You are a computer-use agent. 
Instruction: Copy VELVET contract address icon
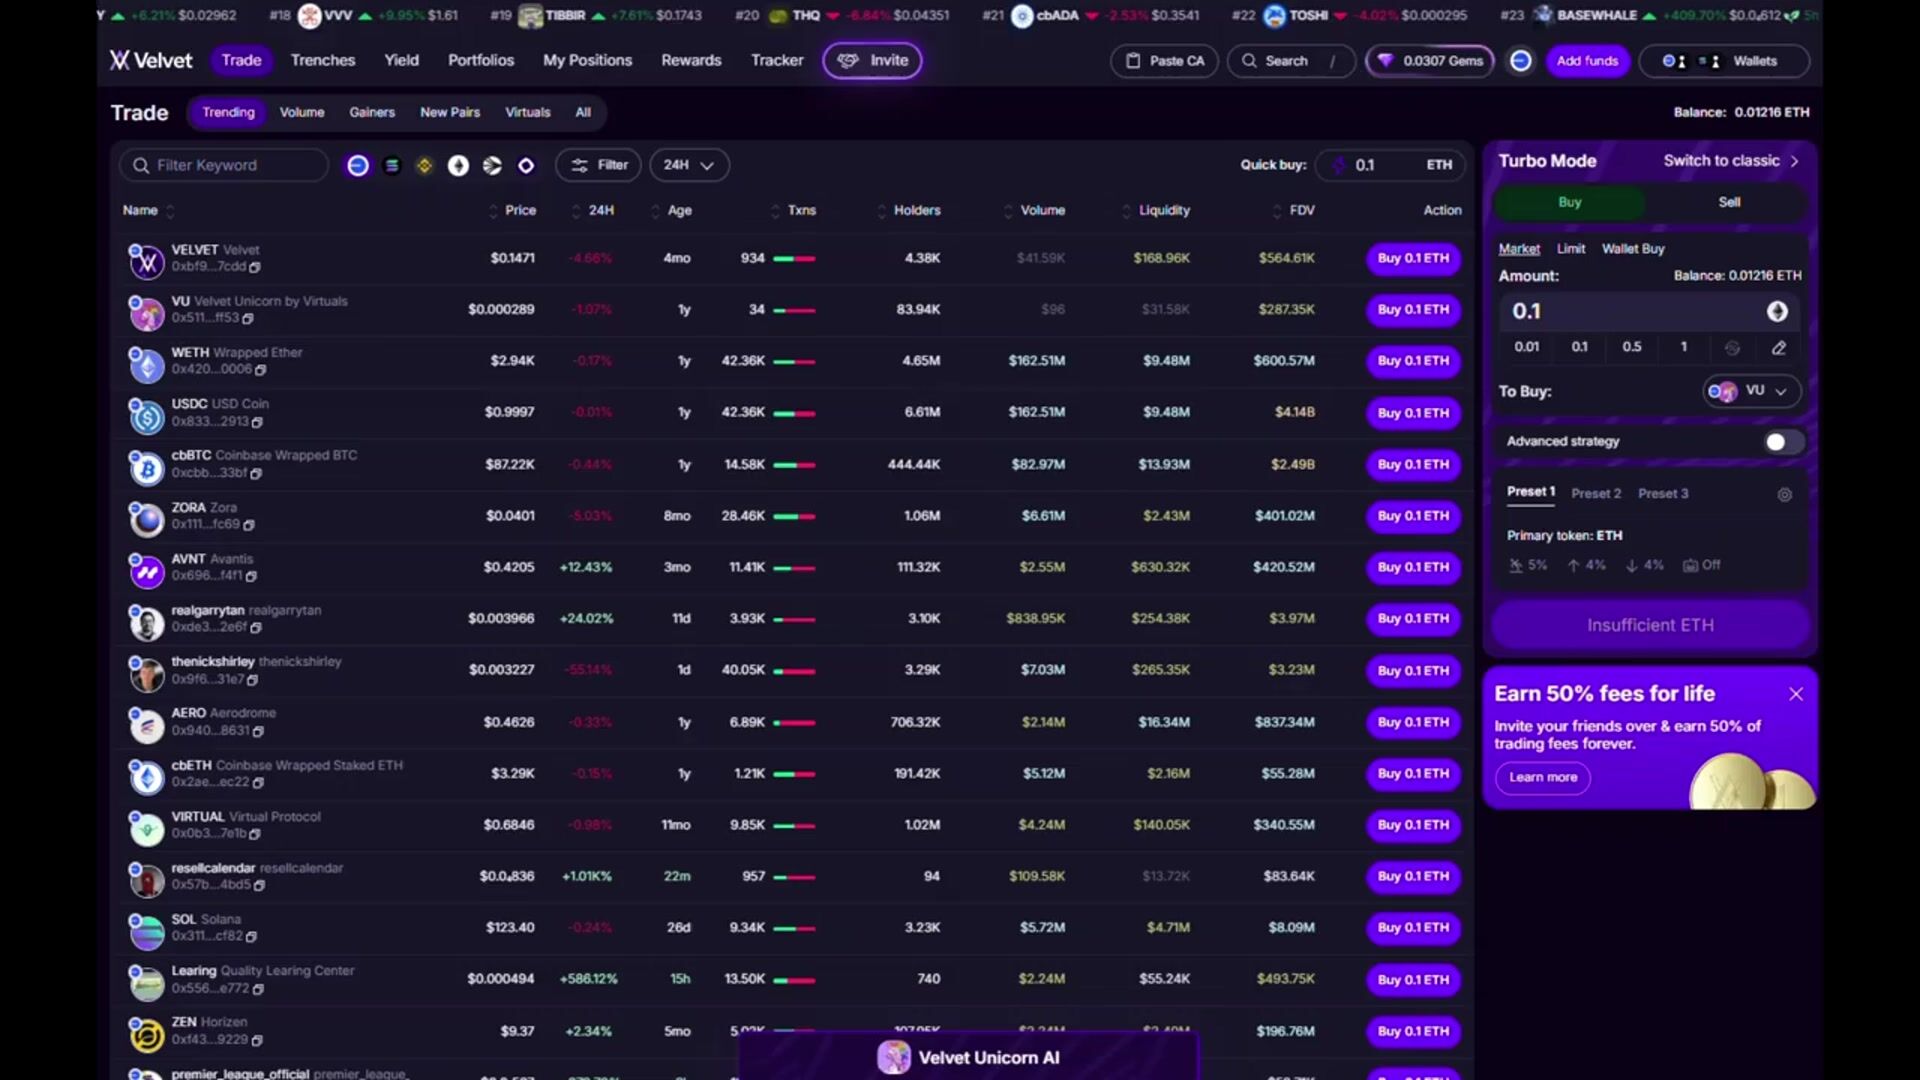[255, 268]
